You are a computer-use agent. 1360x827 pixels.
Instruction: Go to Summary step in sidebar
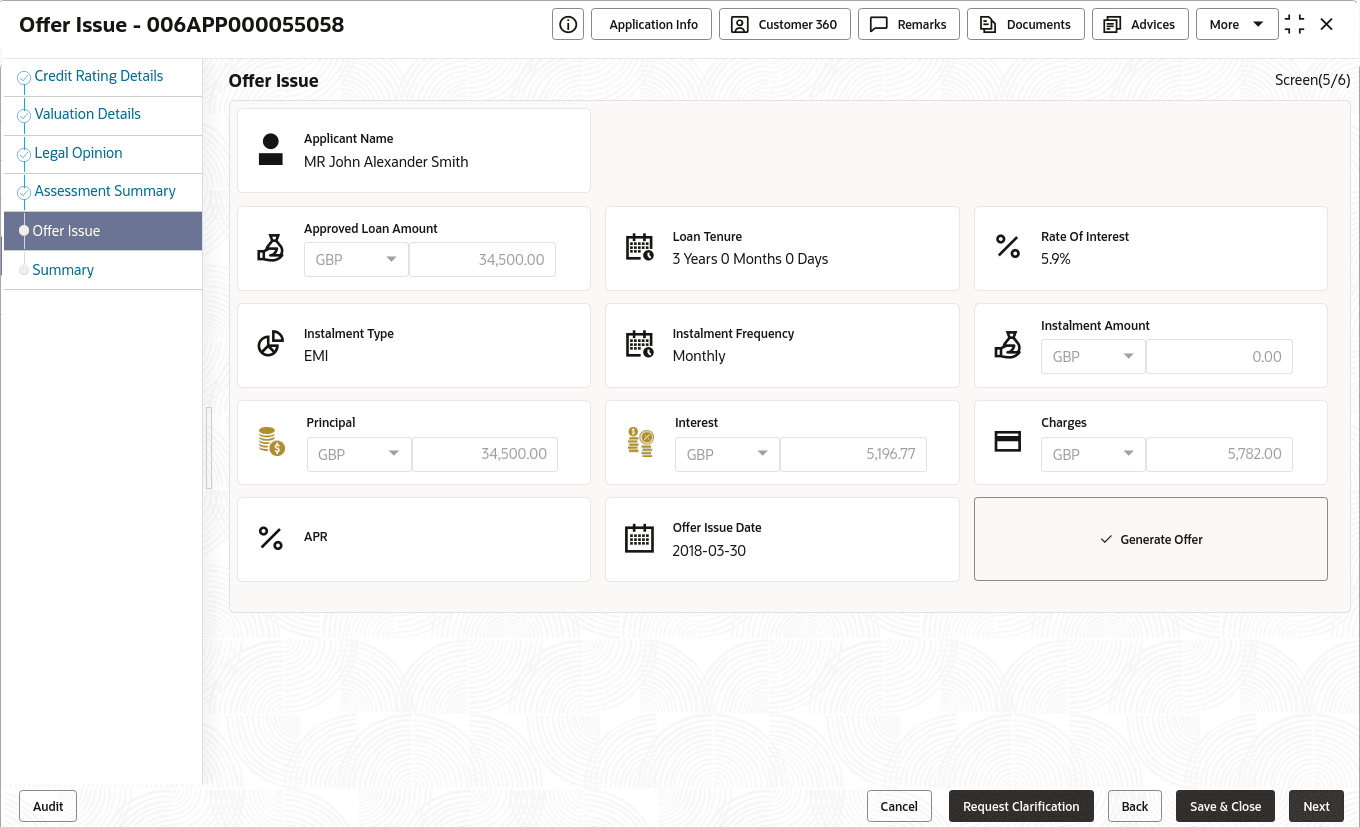(63, 270)
